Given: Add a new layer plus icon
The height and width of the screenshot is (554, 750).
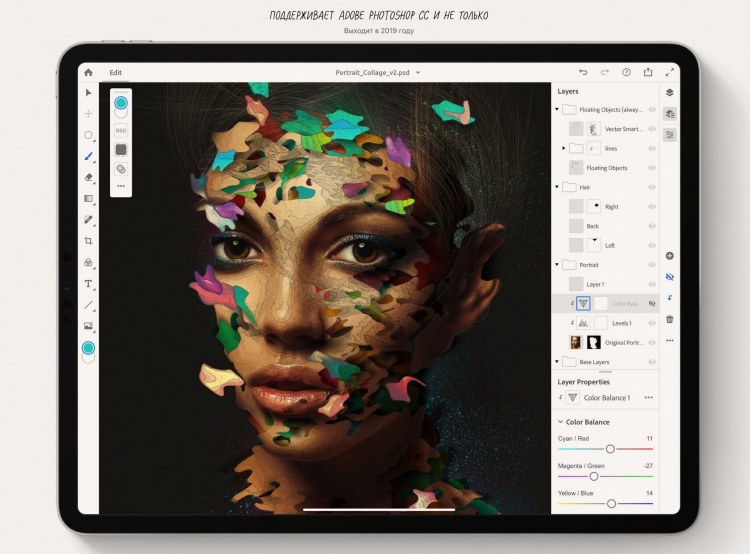Looking at the screenshot, I should [670, 256].
